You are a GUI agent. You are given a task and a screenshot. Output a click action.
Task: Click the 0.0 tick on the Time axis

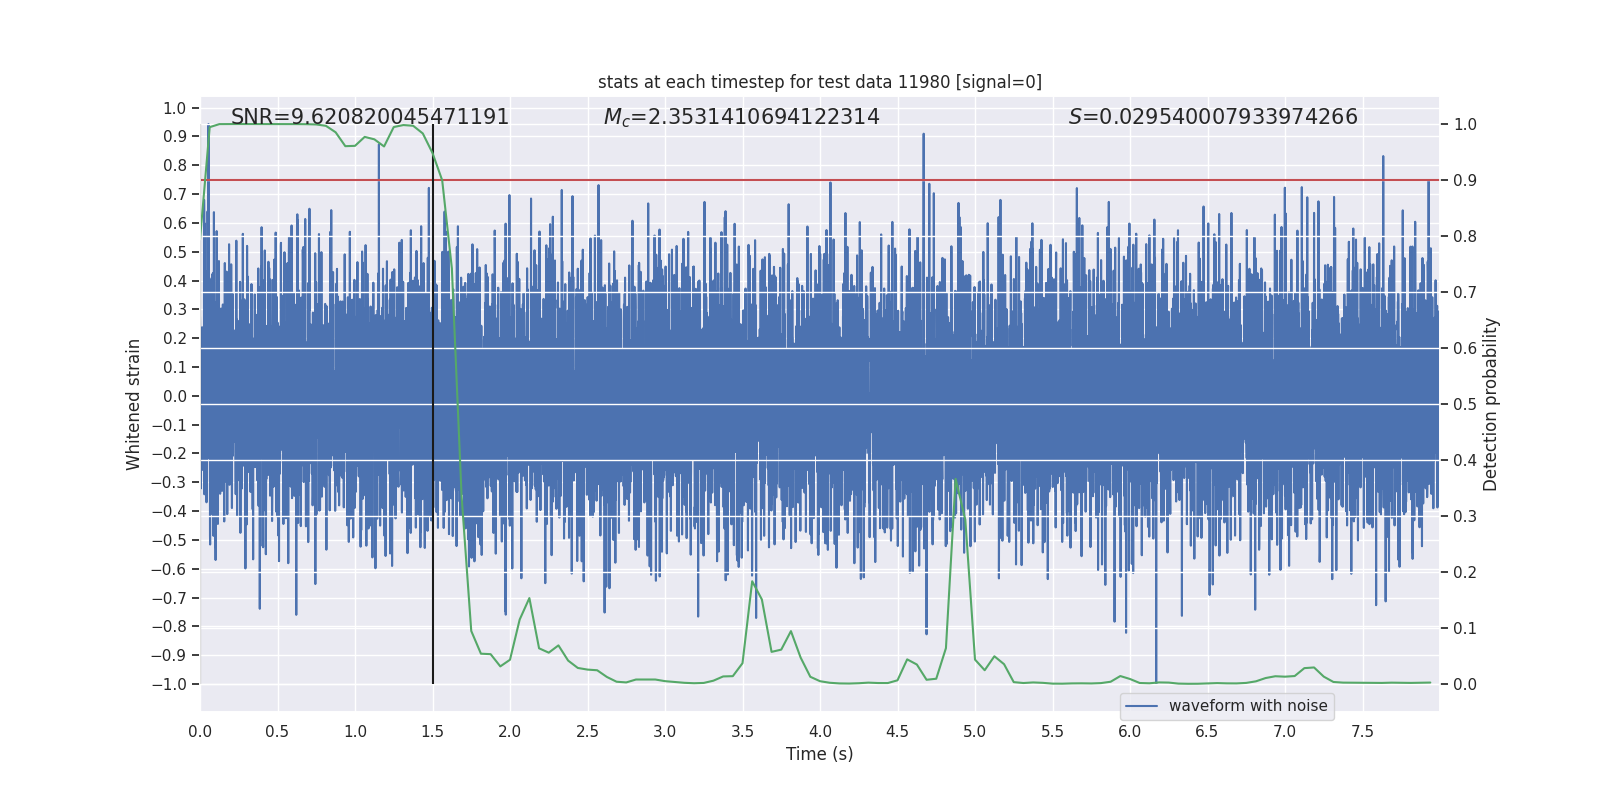tap(200, 731)
